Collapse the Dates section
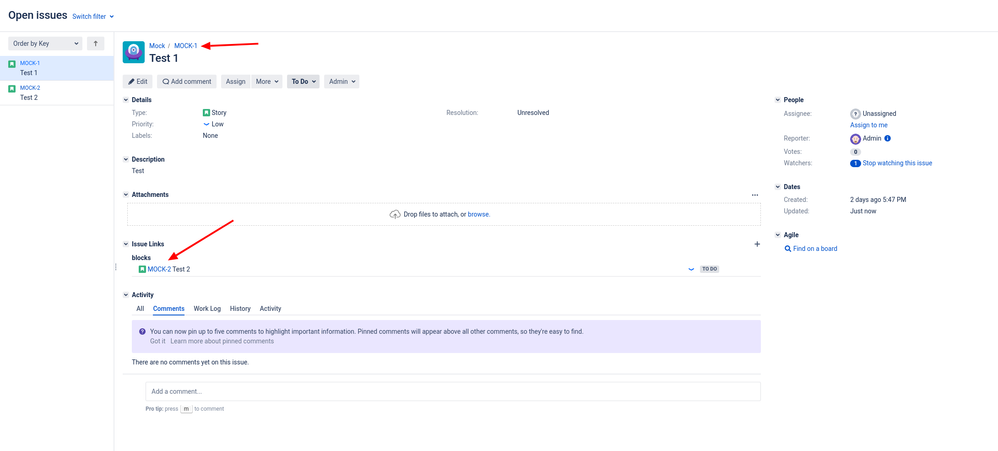 [778, 187]
